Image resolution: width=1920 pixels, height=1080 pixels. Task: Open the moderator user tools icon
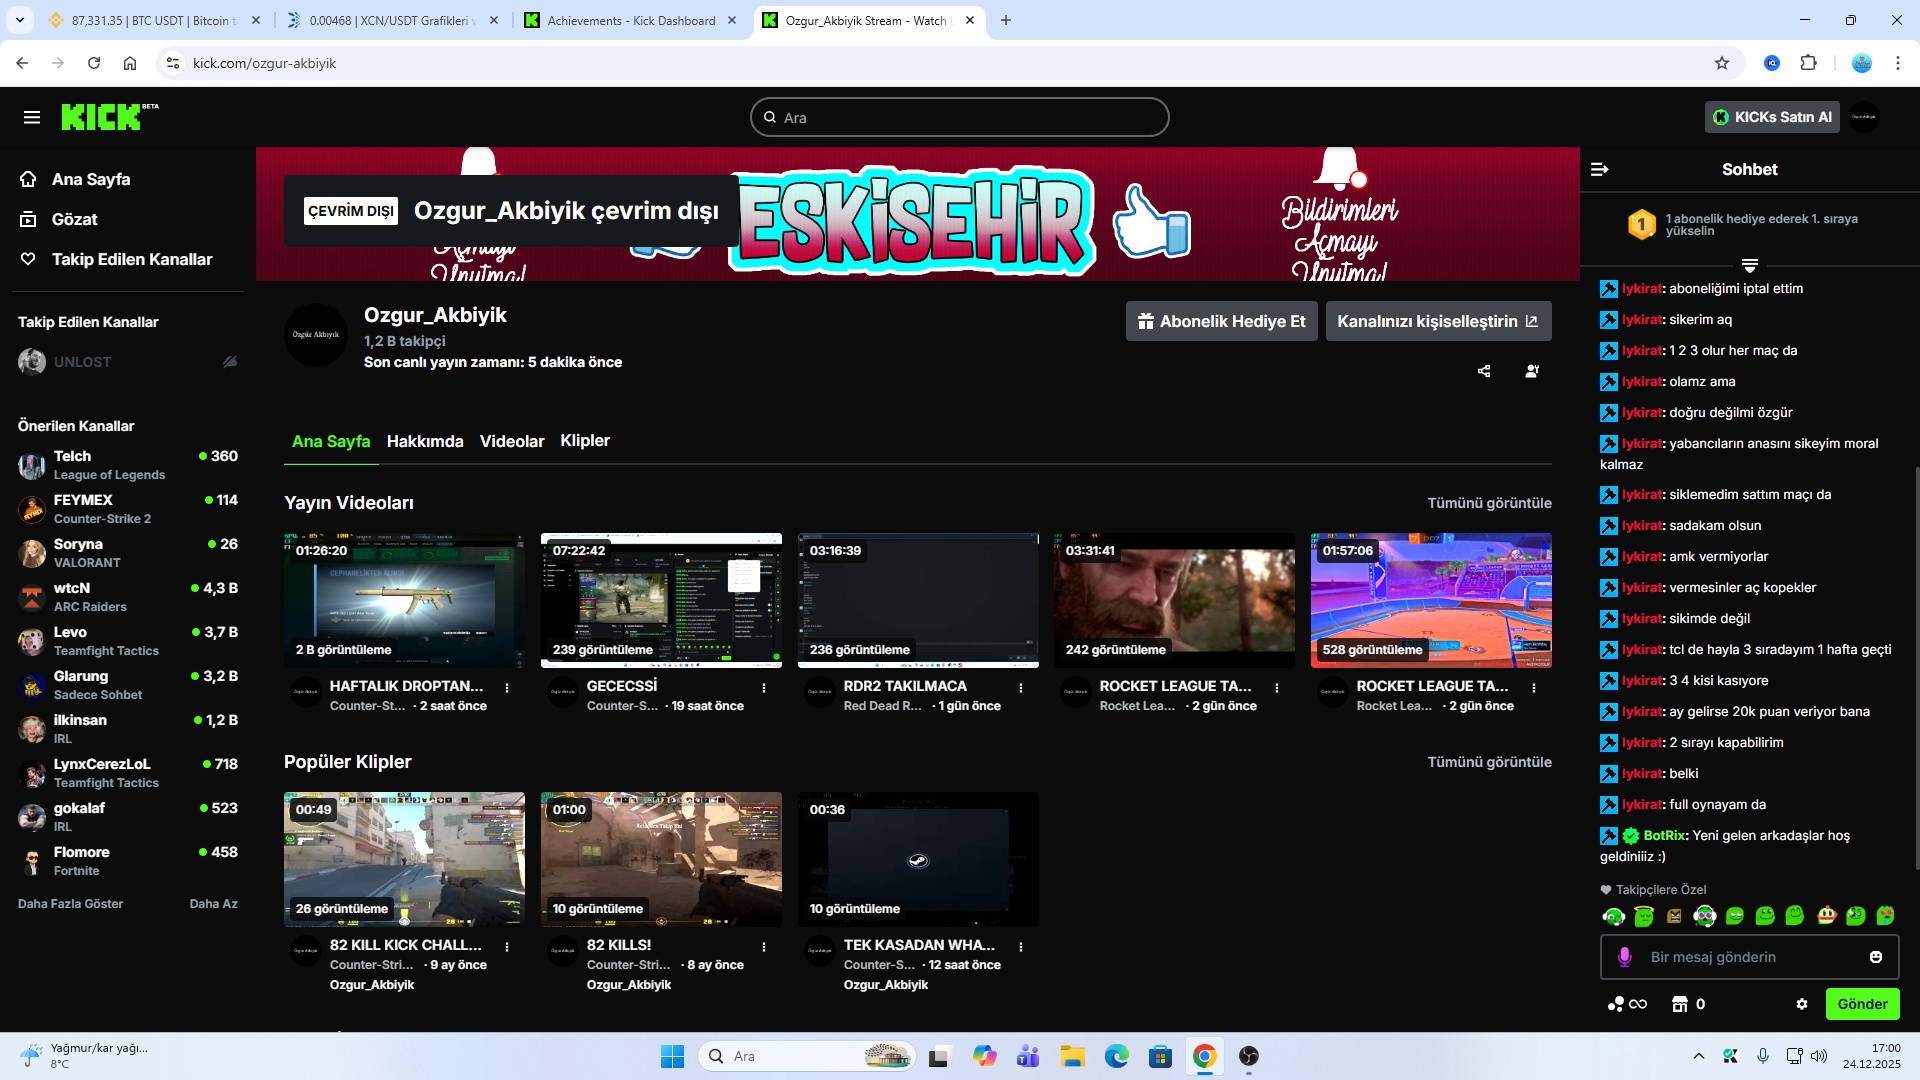1532,371
